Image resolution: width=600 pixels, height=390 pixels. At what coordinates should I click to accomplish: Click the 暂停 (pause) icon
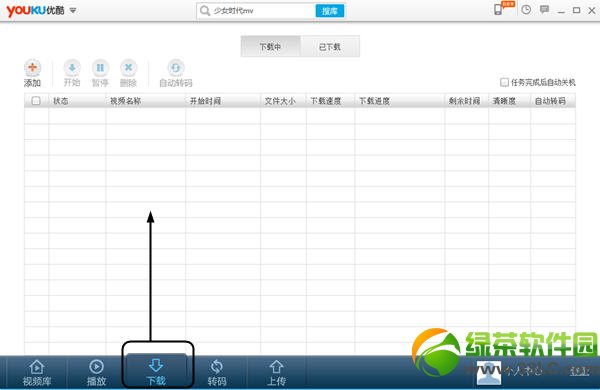click(100, 68)
